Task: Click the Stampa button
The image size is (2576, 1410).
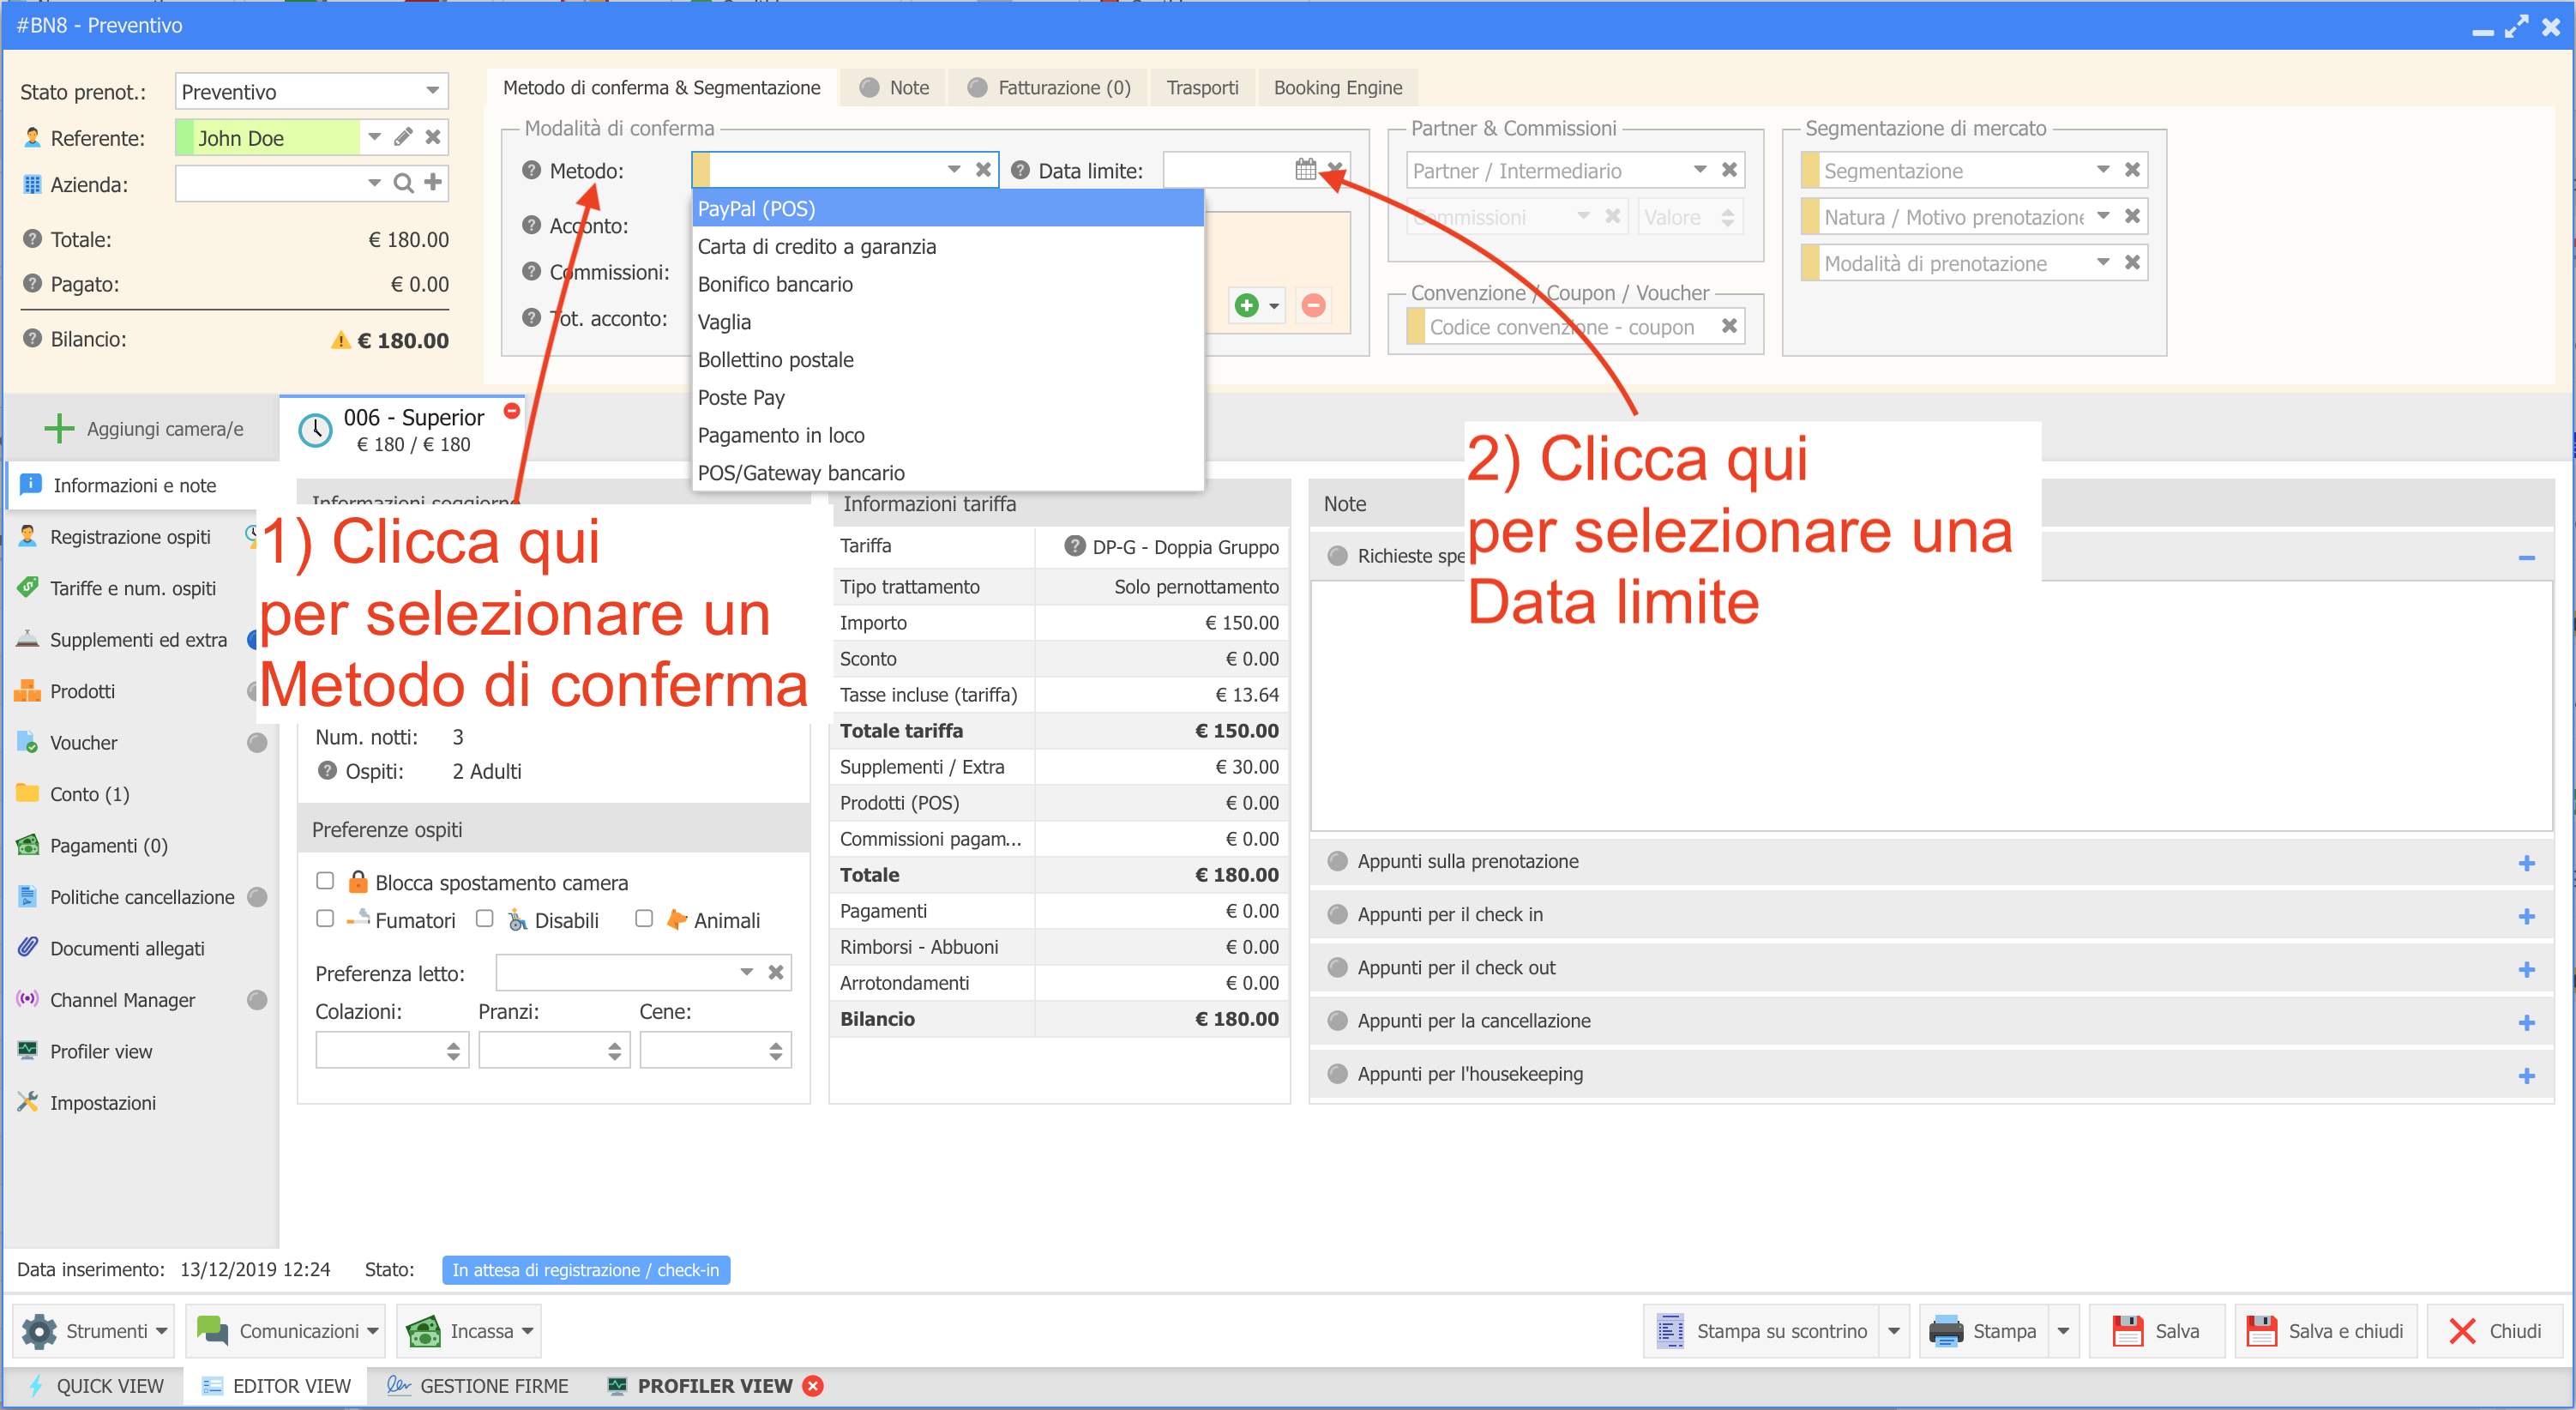Action: tap(1983, 1331)
